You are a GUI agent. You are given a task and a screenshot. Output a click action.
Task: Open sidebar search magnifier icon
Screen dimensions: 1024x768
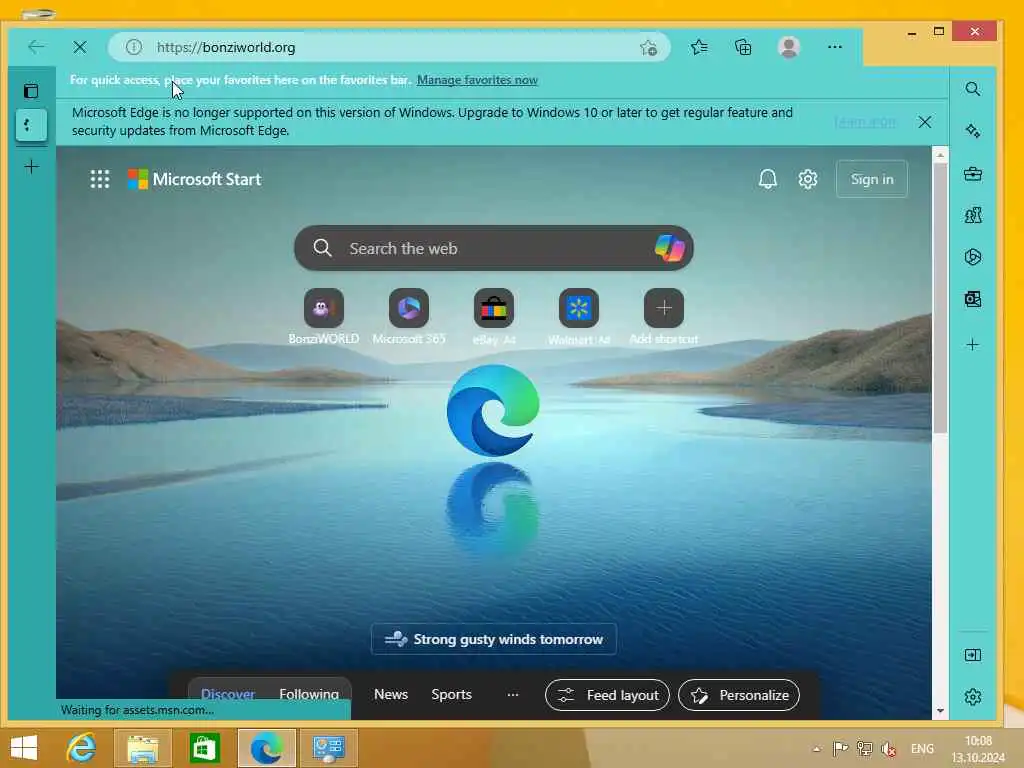point(972,89)
